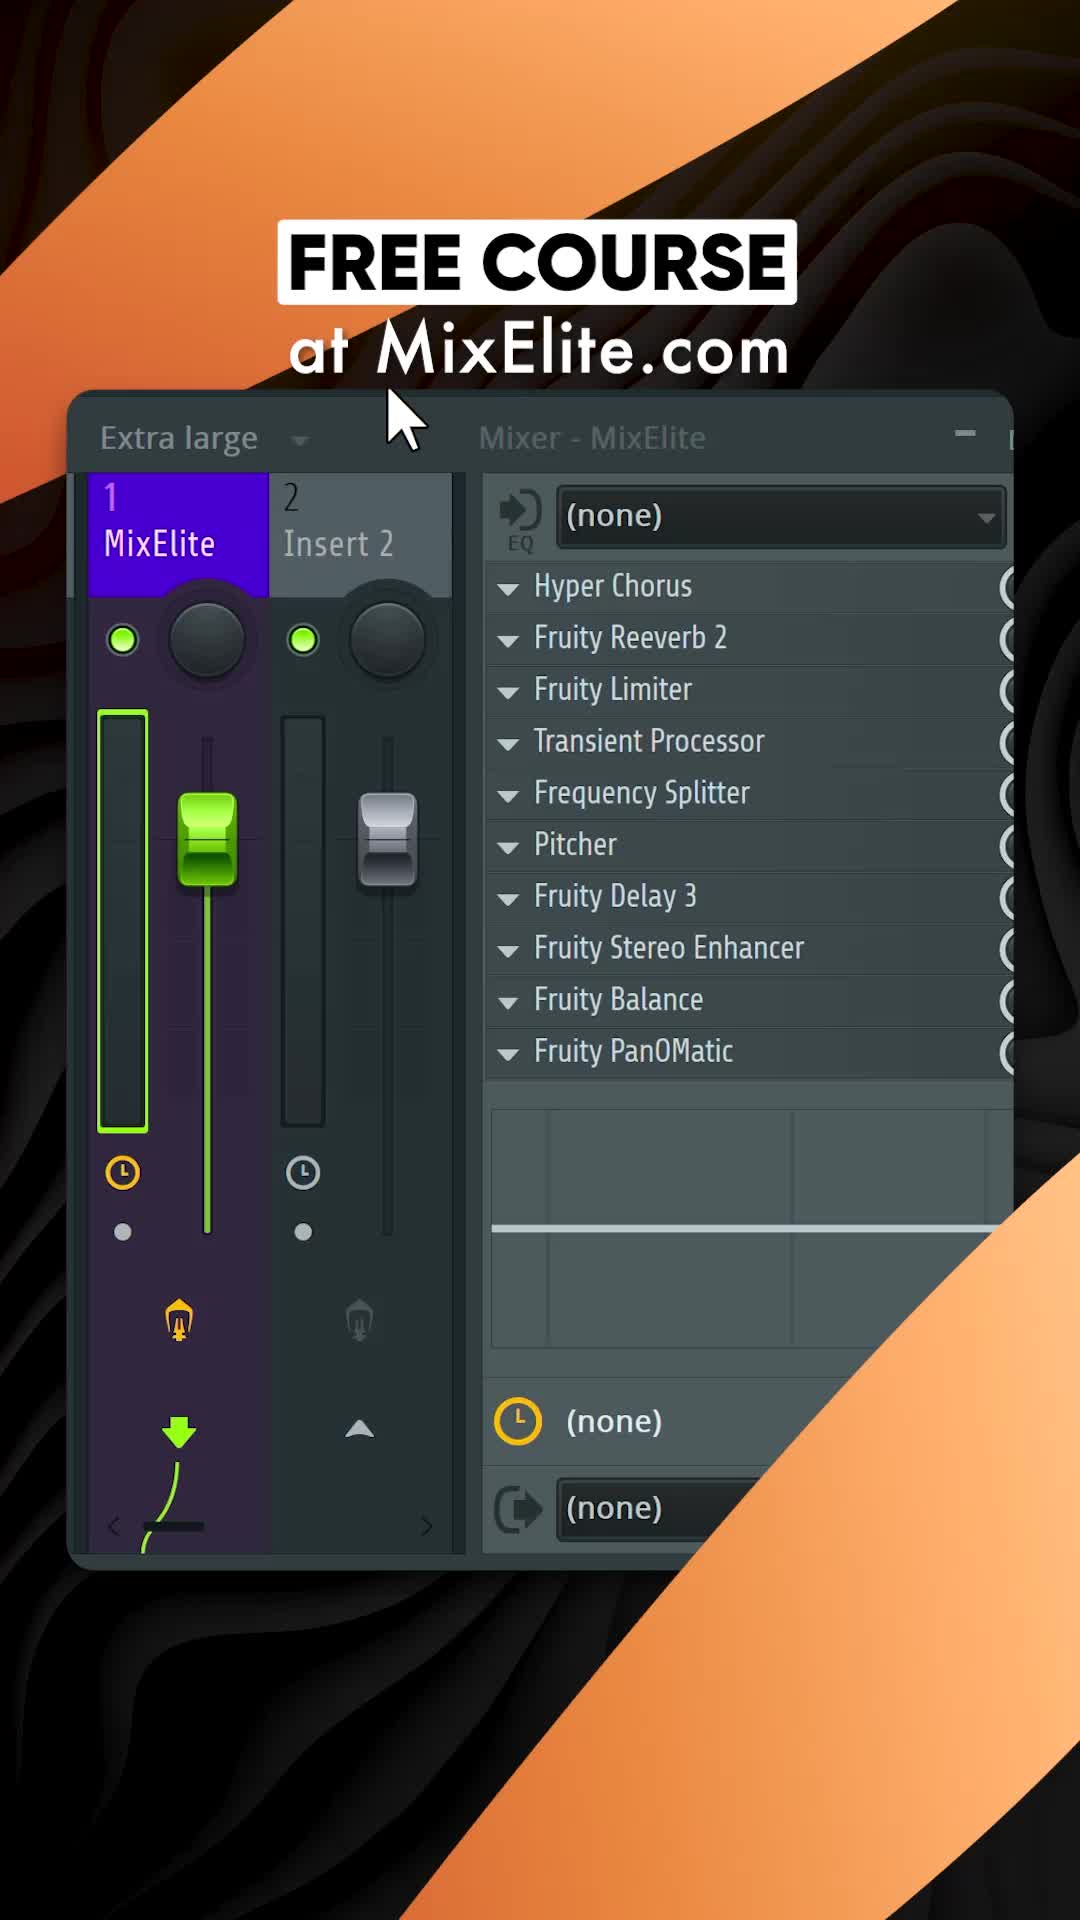Adjust the Hyper Chorus mix level knob
The width and height of the screenshot is (1080, 1920).
coord(1007,588)
